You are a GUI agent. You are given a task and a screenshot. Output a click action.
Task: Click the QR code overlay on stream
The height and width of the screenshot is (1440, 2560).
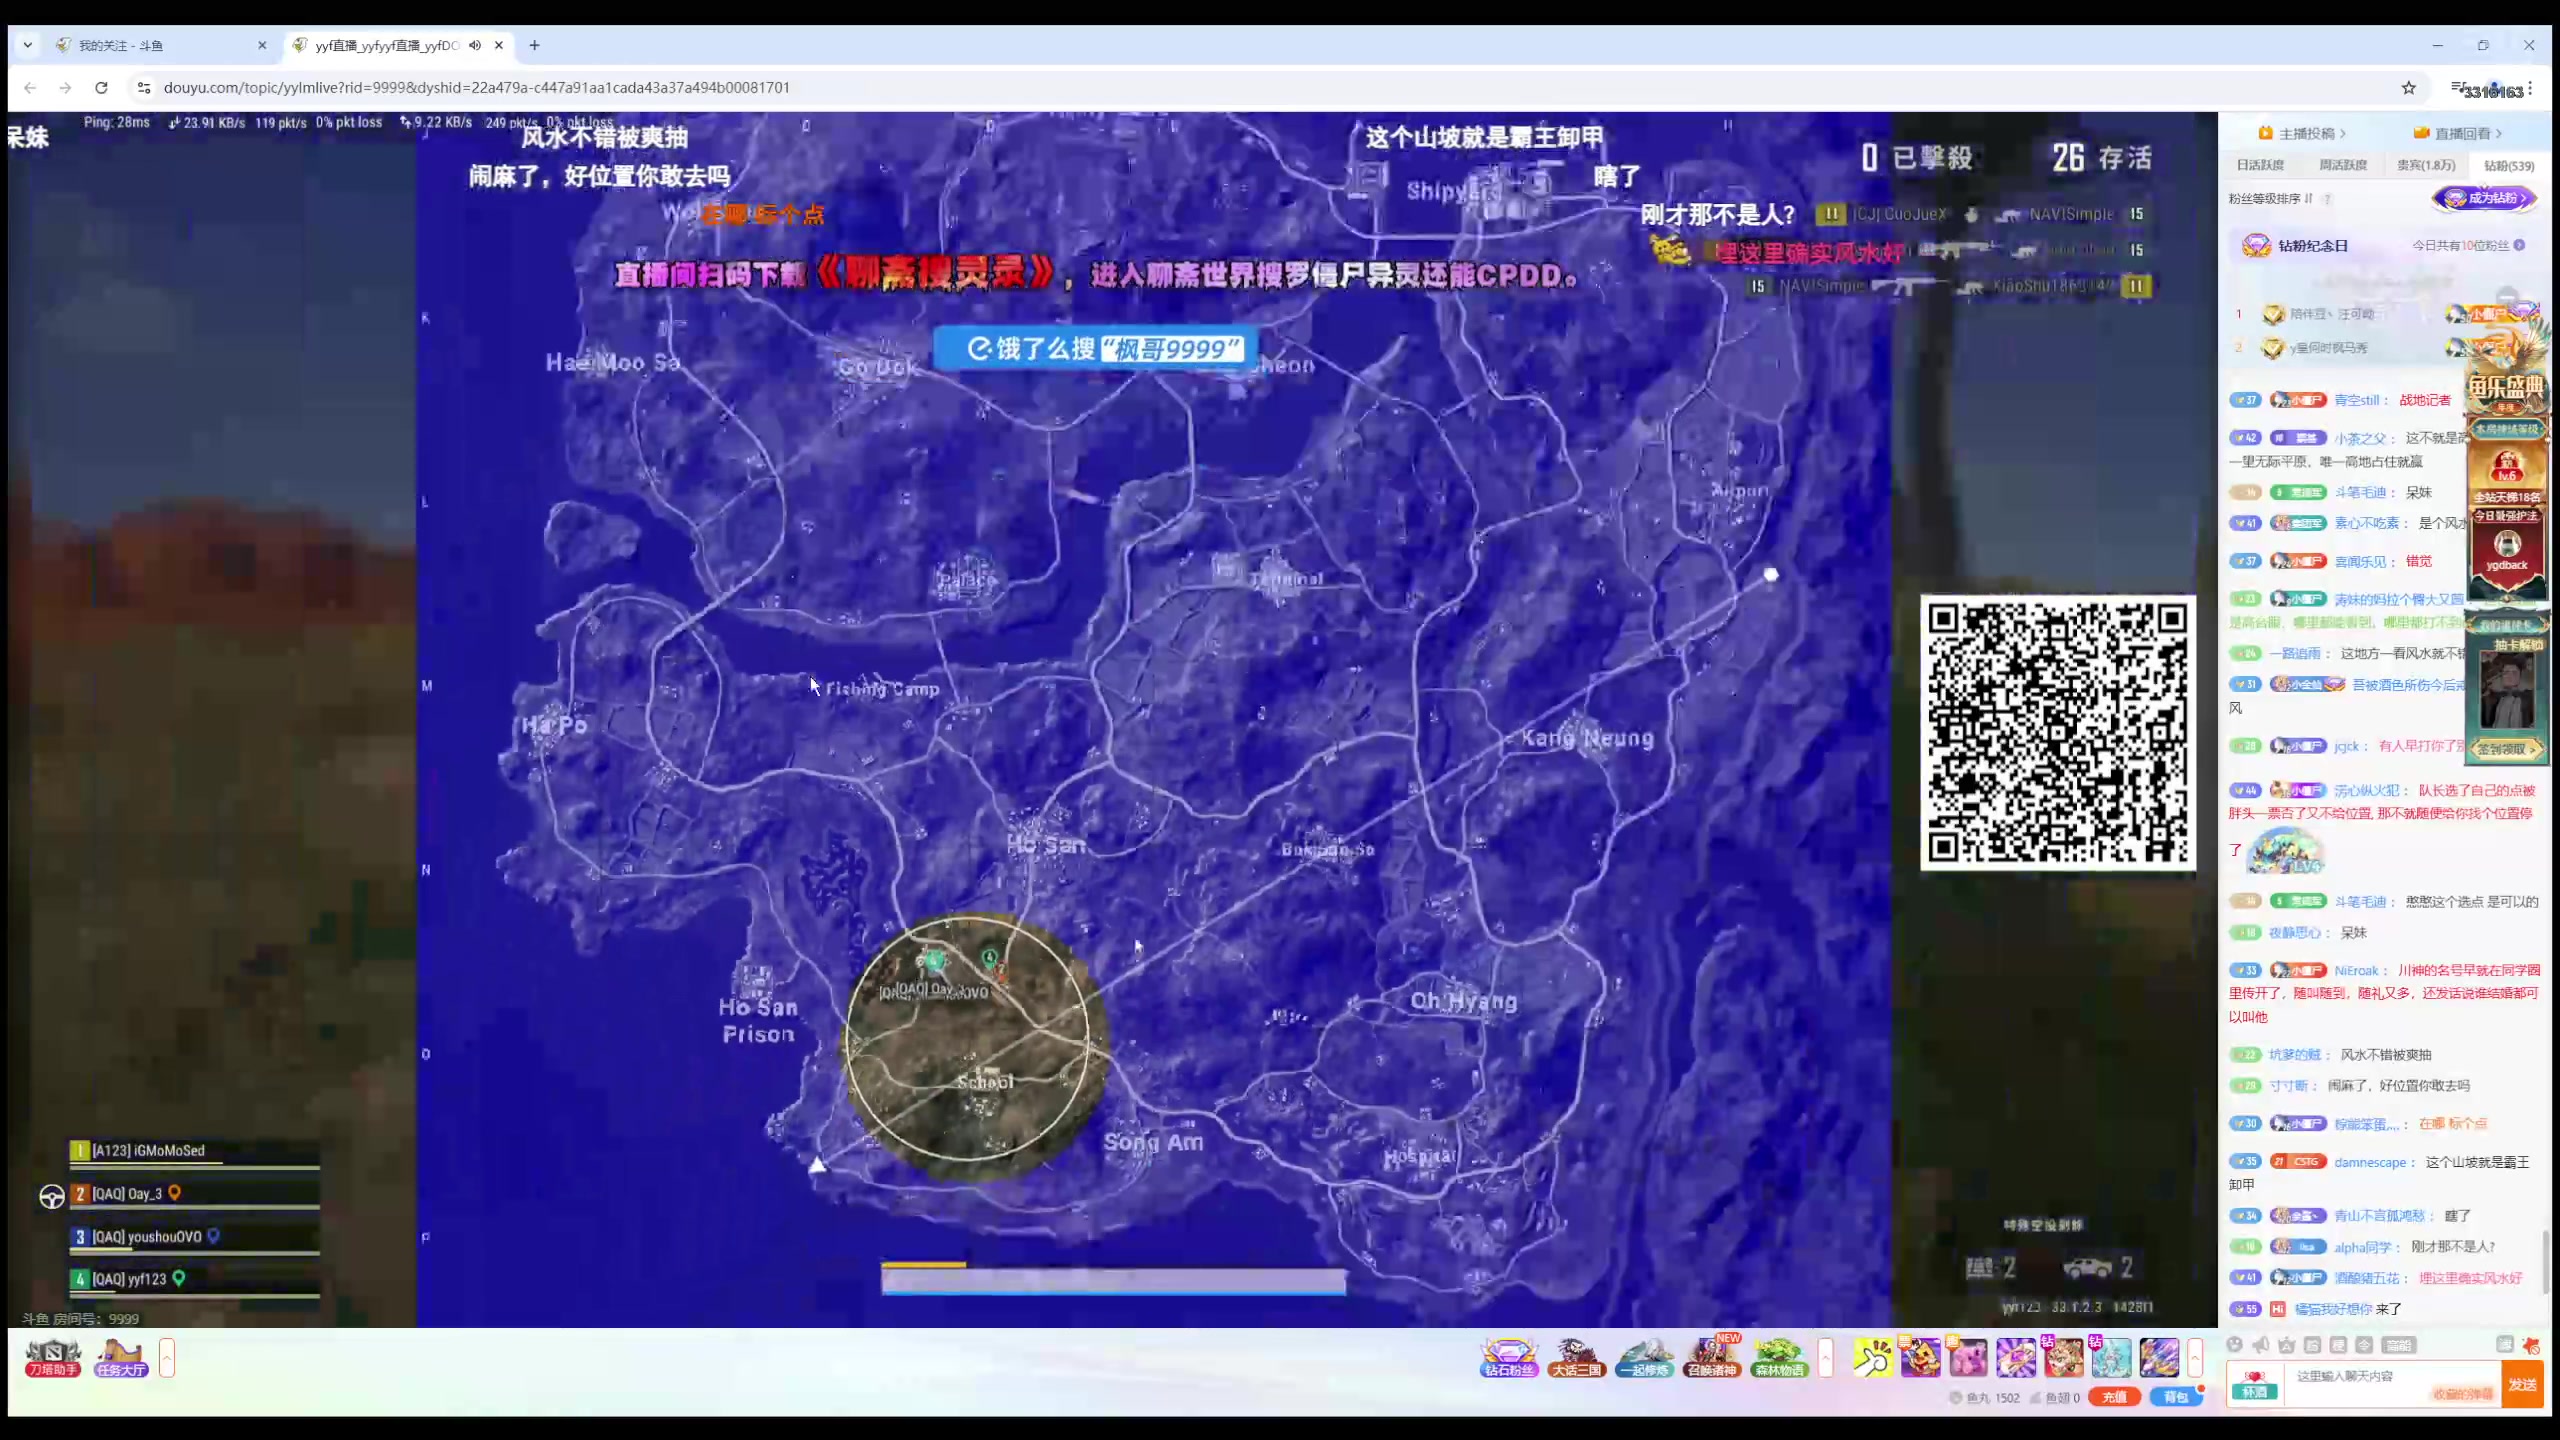coord(2058,732)
